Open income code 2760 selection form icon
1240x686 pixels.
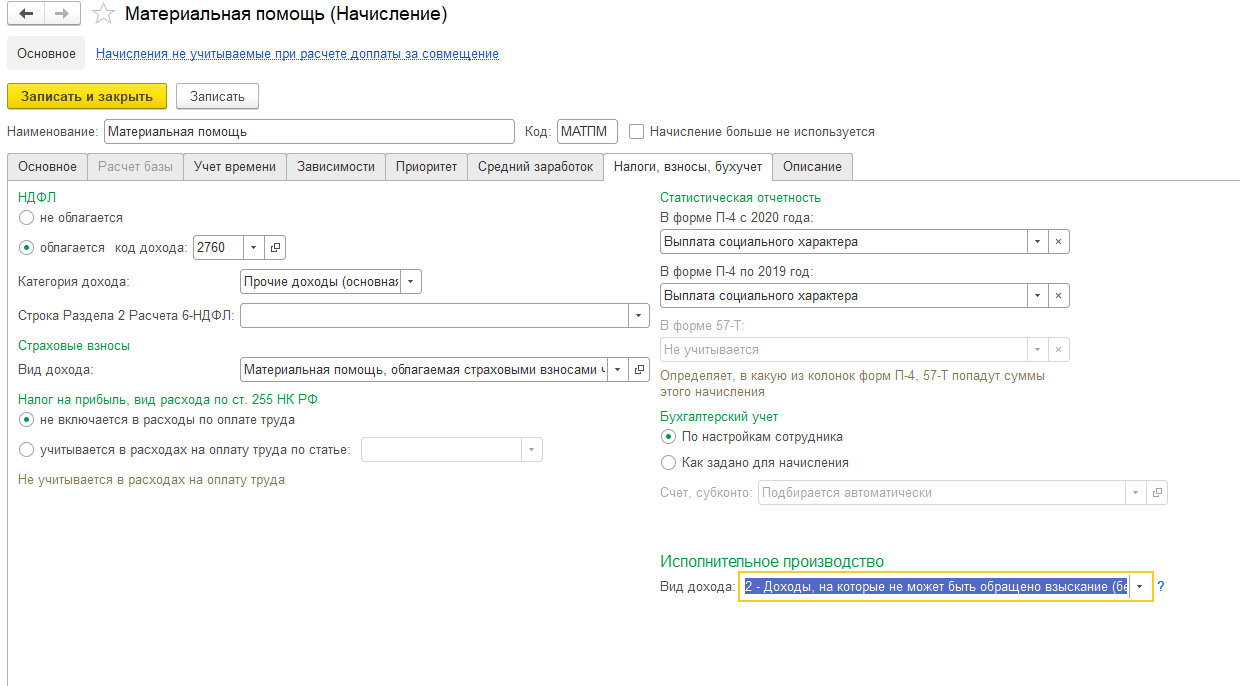pyautogui.click(x=275, y=247)
